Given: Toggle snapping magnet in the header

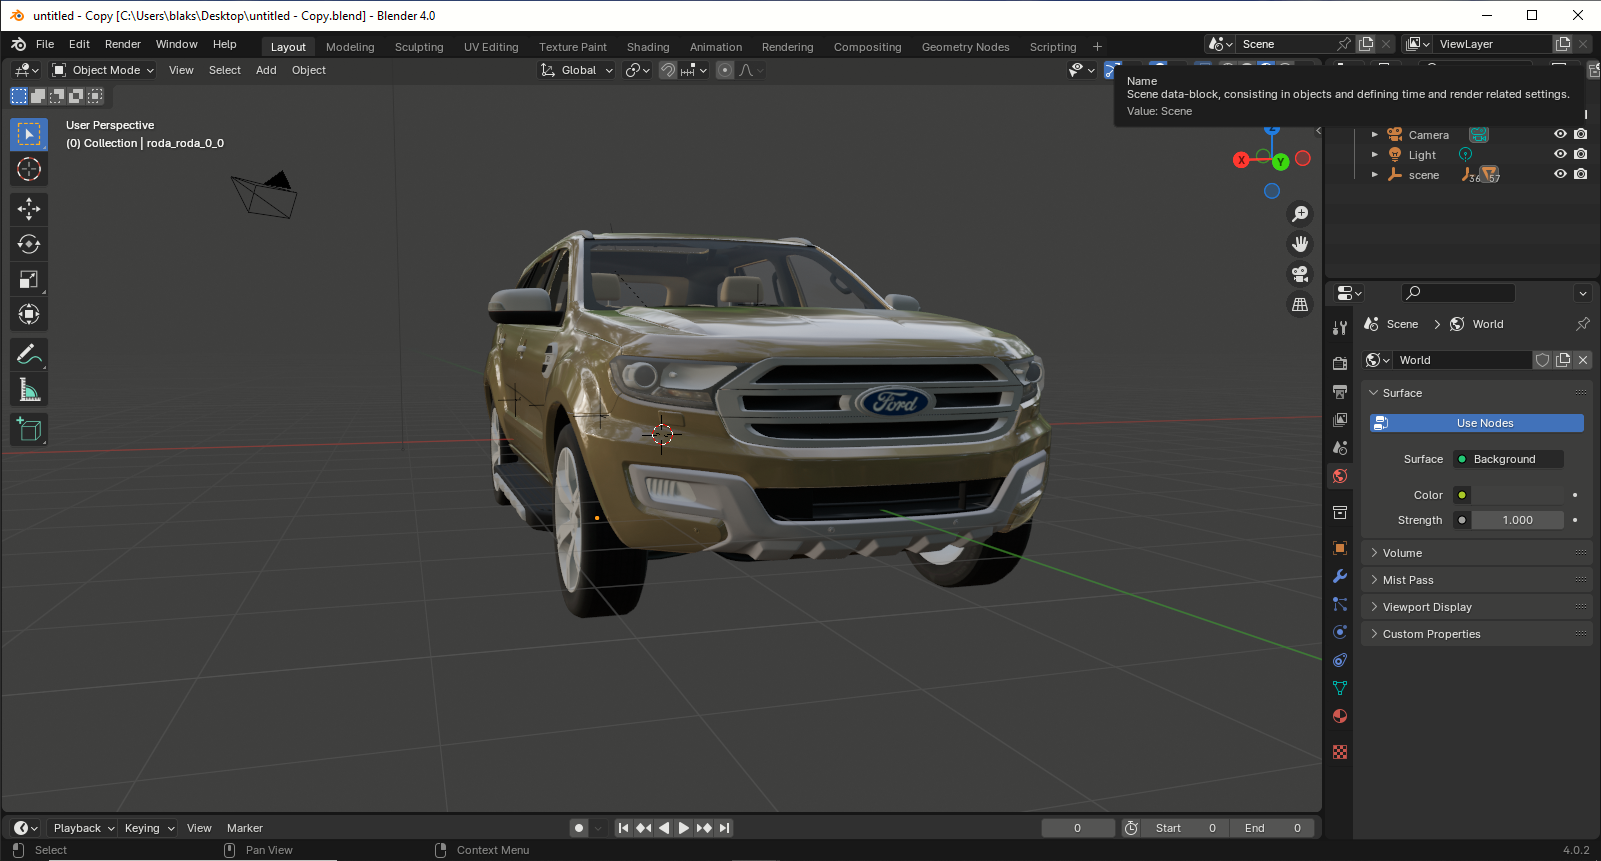Looking at the screenshot, I should (x=668, y=70).
